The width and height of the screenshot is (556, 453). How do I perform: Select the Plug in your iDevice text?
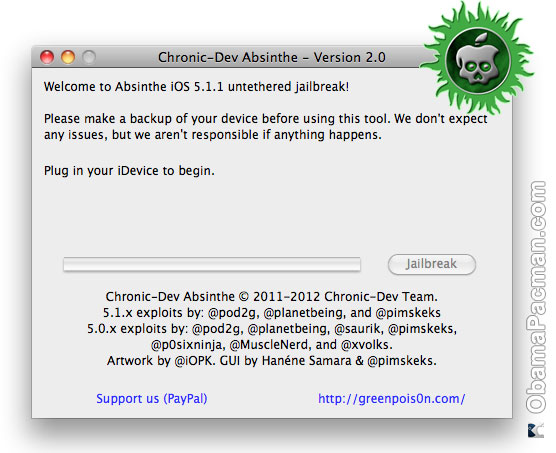129,171
